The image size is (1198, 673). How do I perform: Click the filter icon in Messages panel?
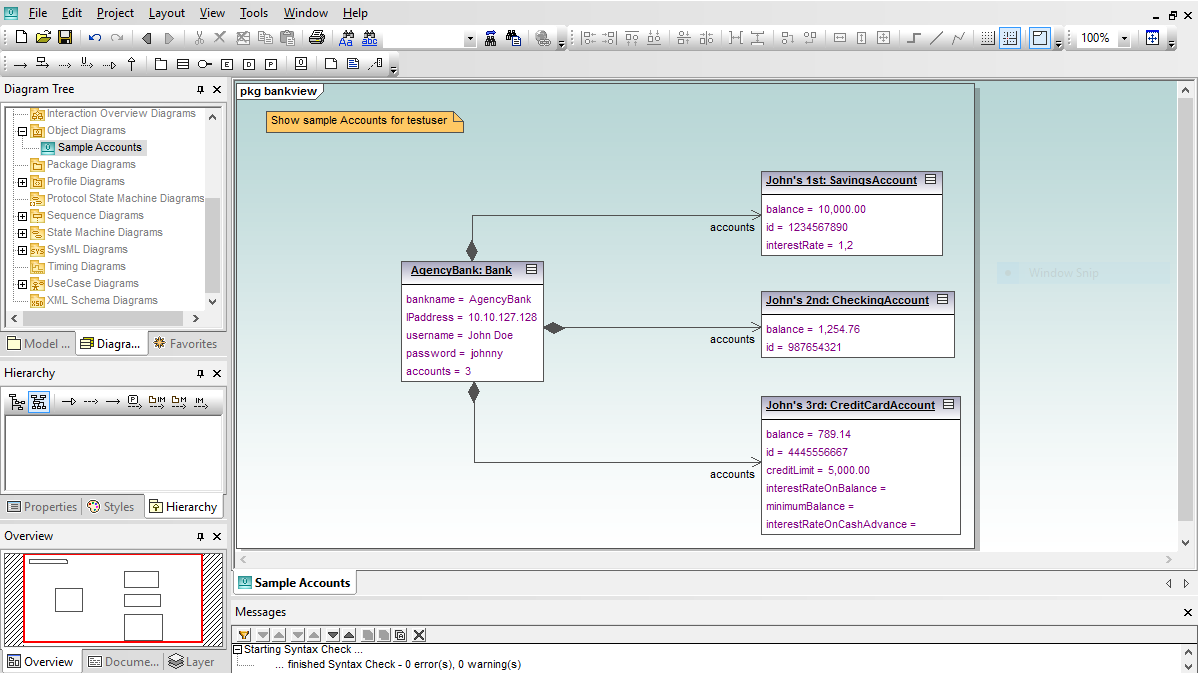(244, 635)
